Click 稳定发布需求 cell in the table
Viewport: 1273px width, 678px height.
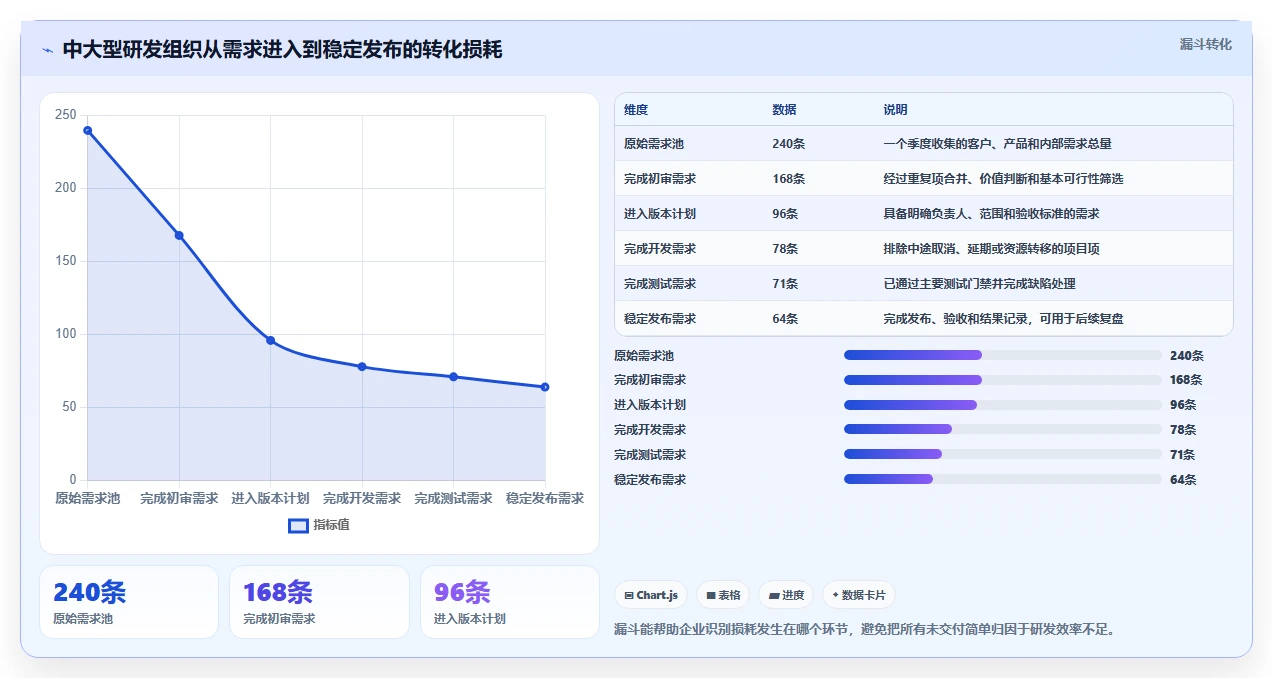pyautogui.click(x=660, y=319)
